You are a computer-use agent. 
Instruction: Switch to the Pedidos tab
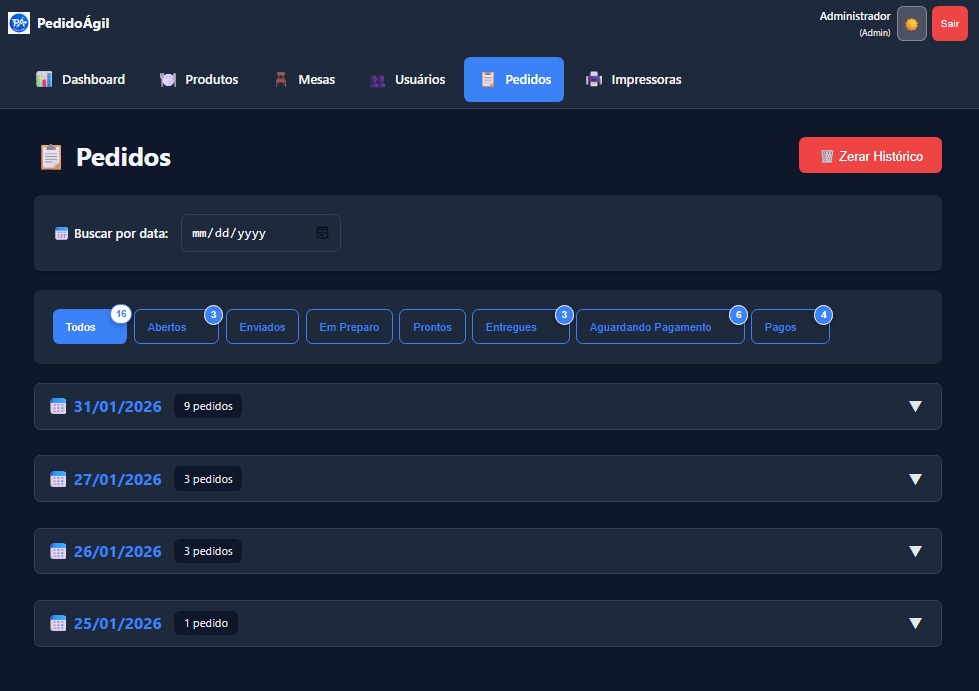pyautogui.click(x=514, y=78)
